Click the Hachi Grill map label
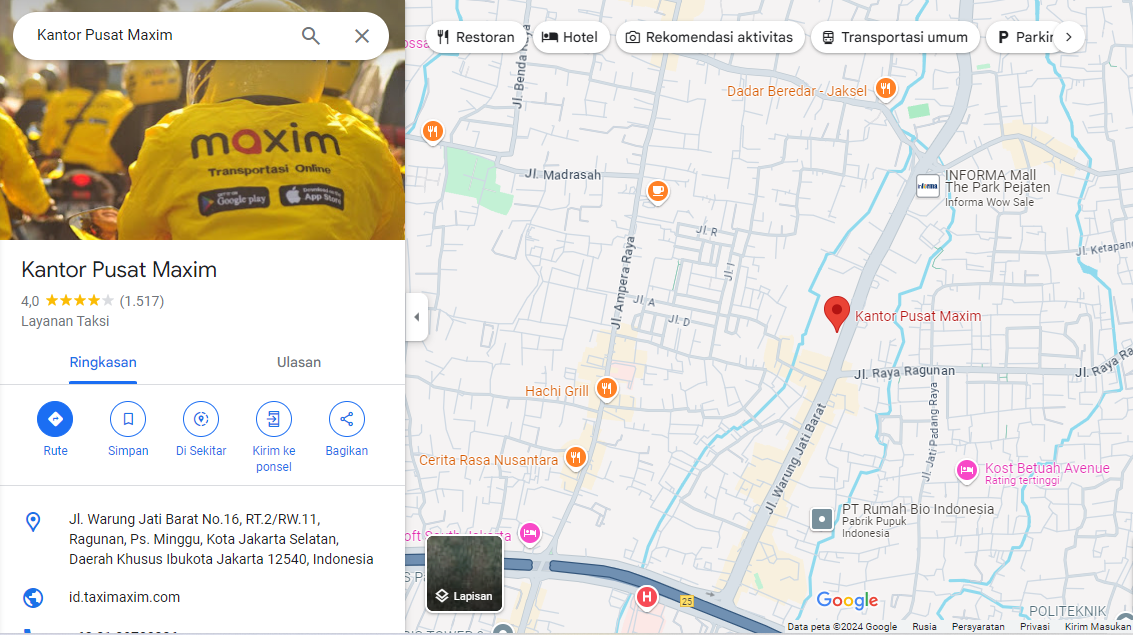The height and width of the screenshot is (635, 1133). click(x=556, y=391)
